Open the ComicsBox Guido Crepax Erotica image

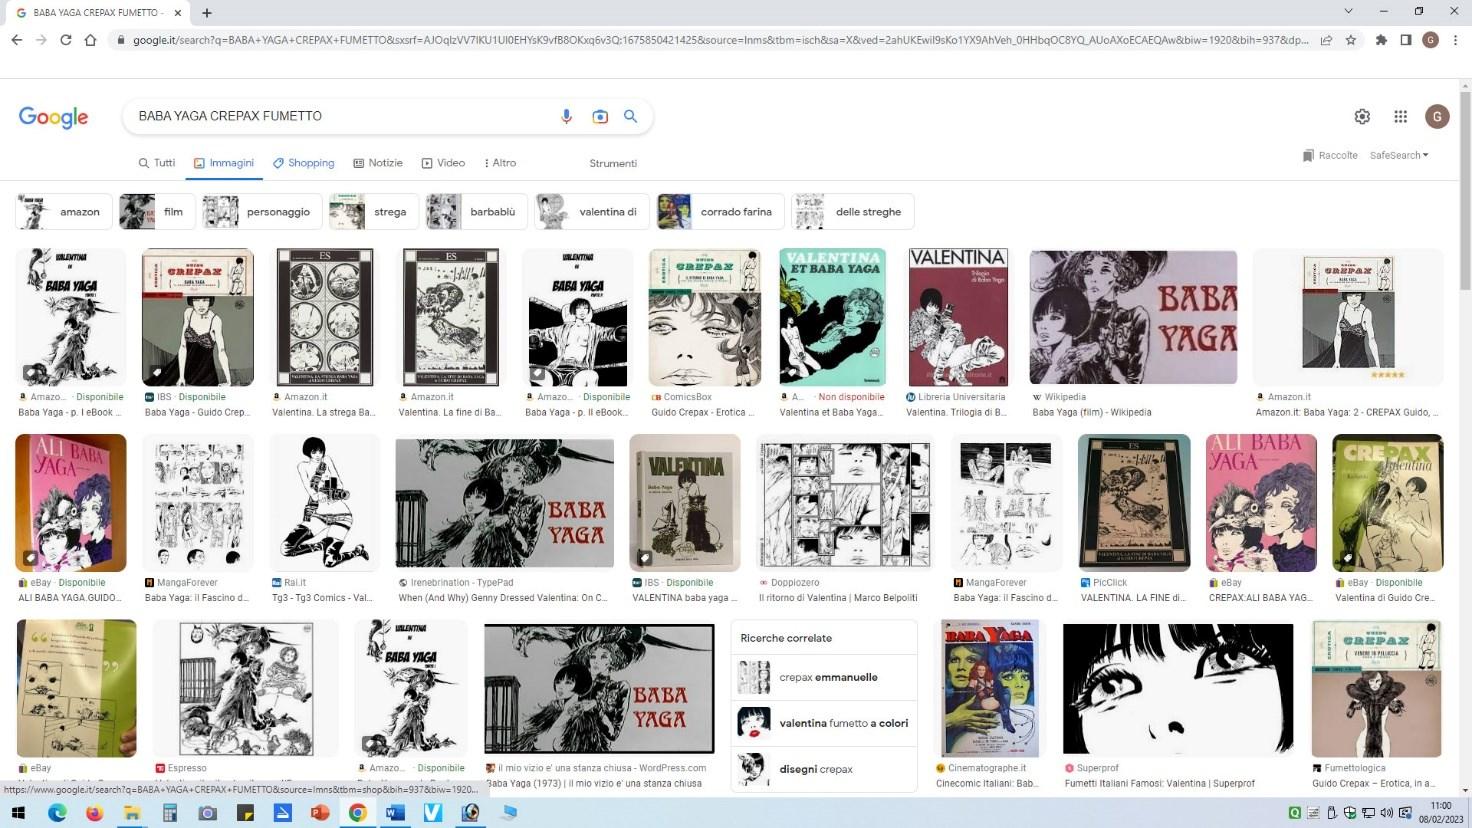(705, 317)
